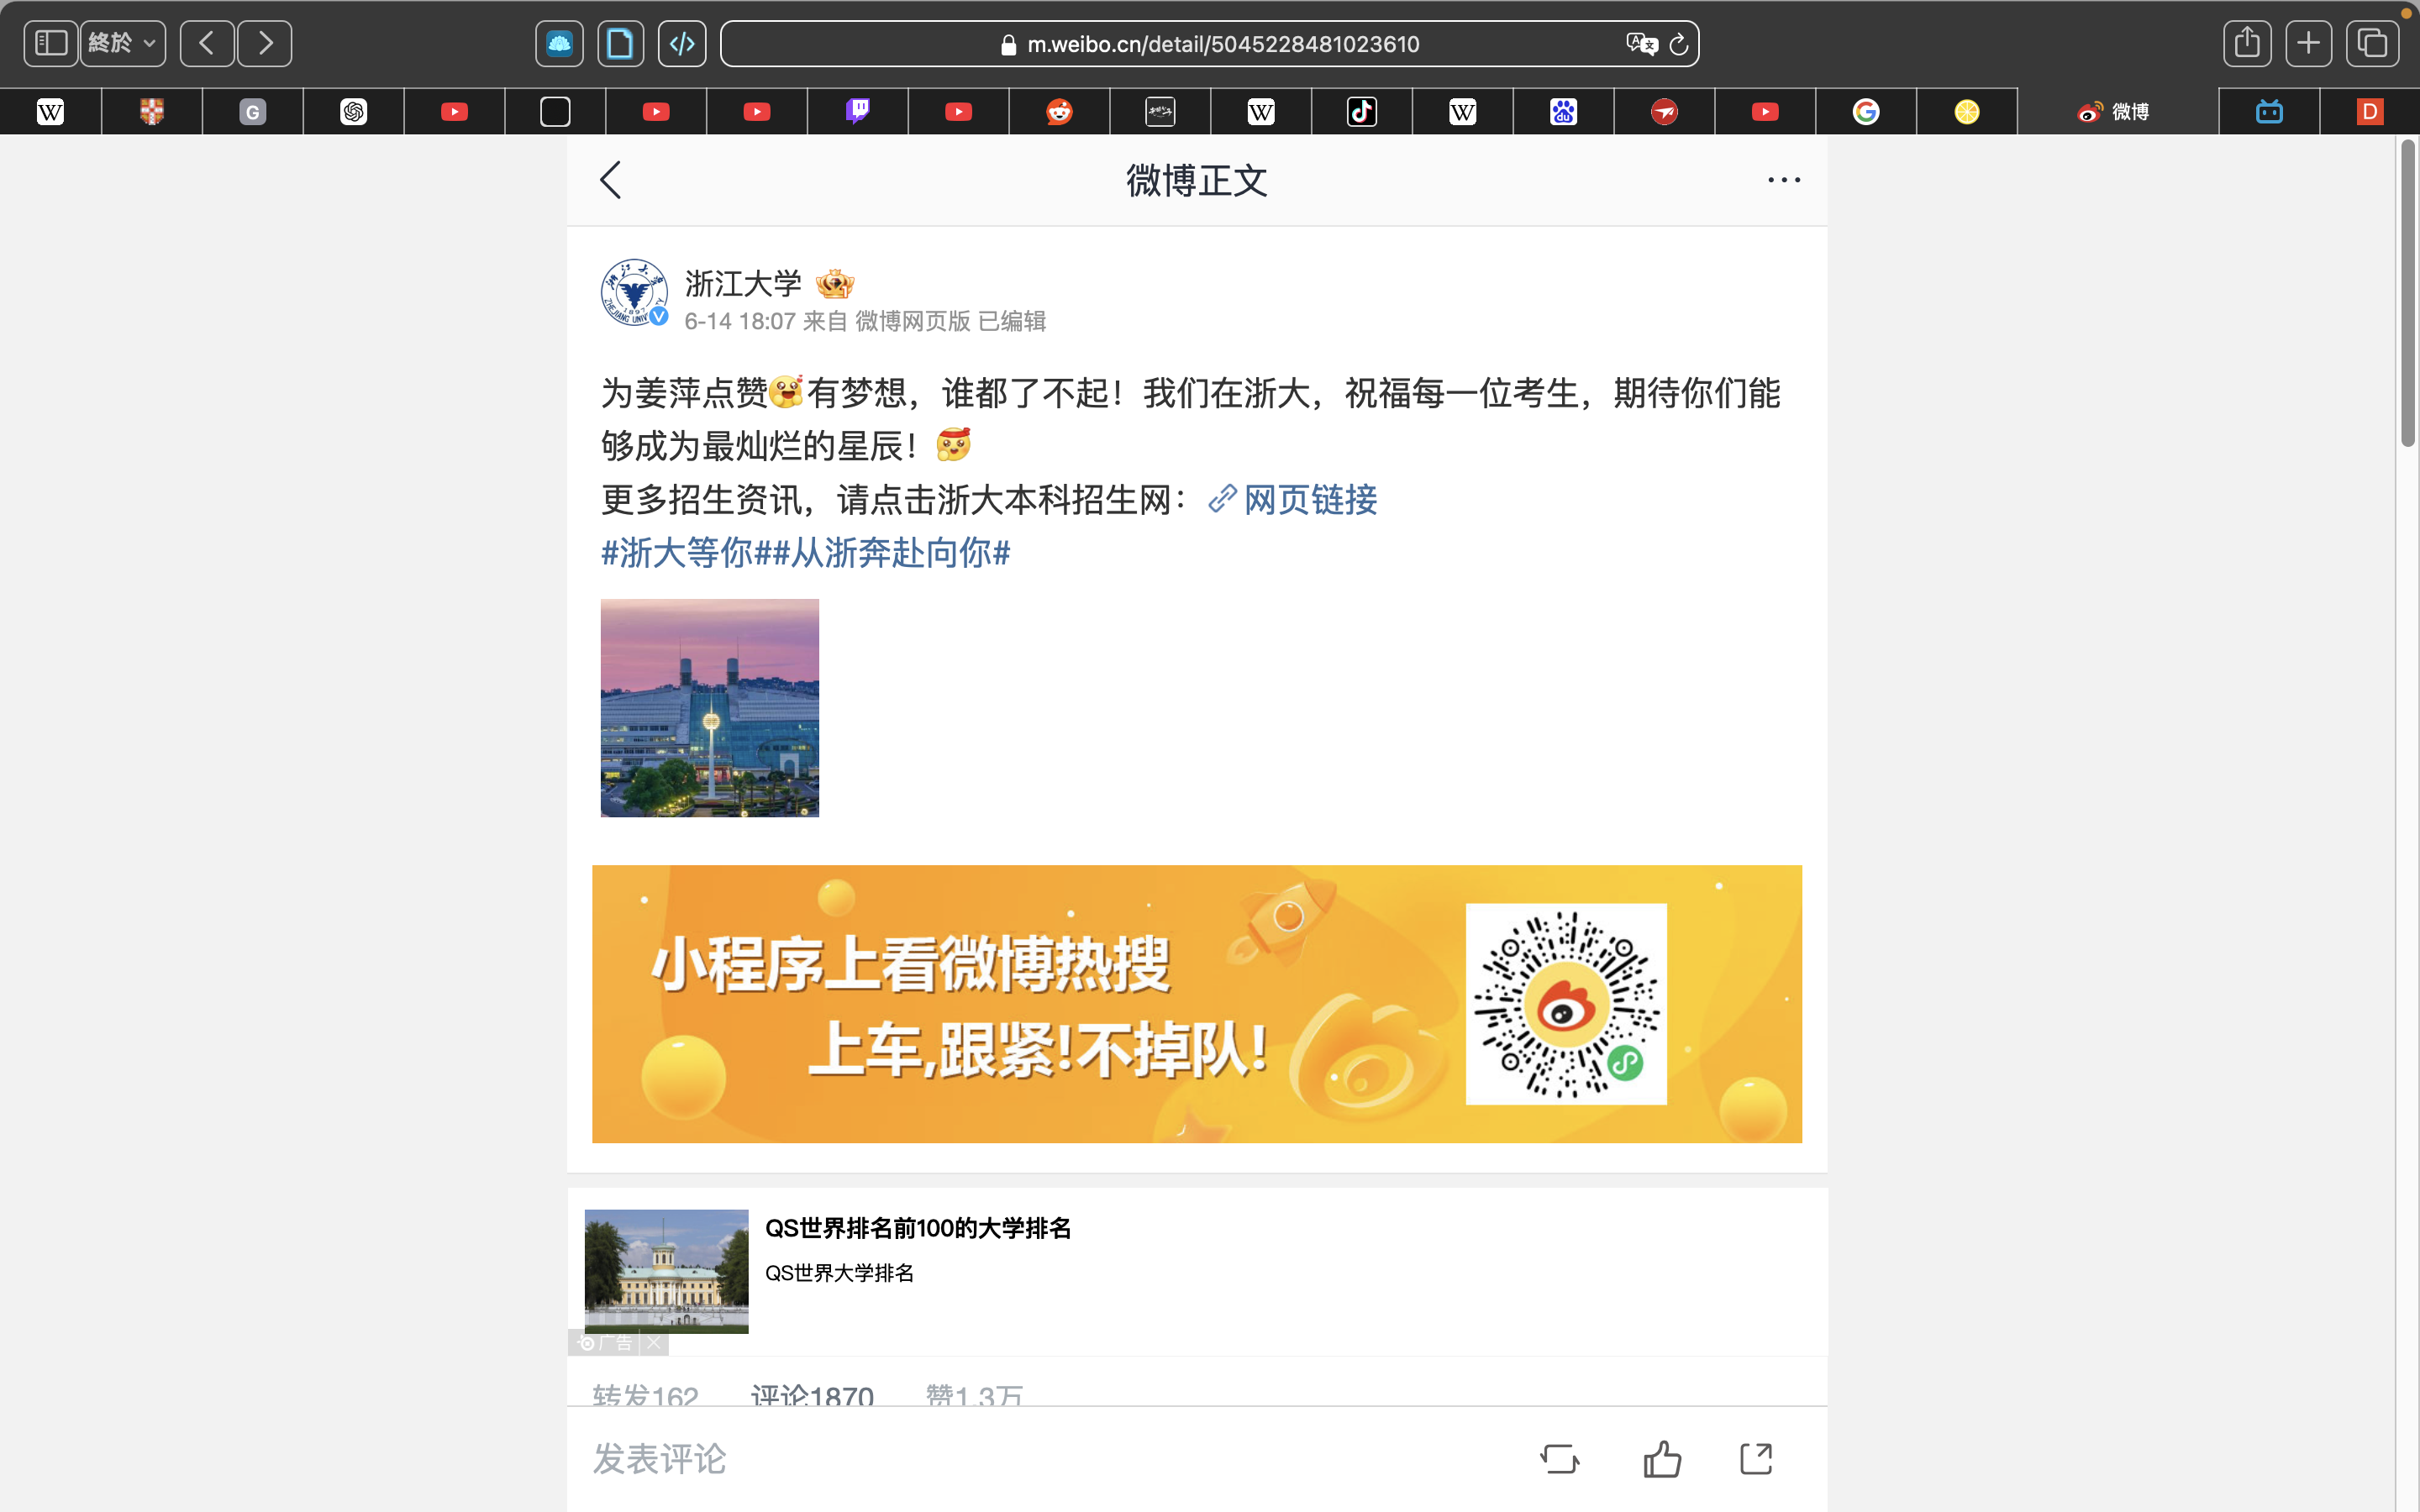Screen dimensions: 2420x1512
Task: Switch to the Bilibili tab
Action: point(2269,111)
